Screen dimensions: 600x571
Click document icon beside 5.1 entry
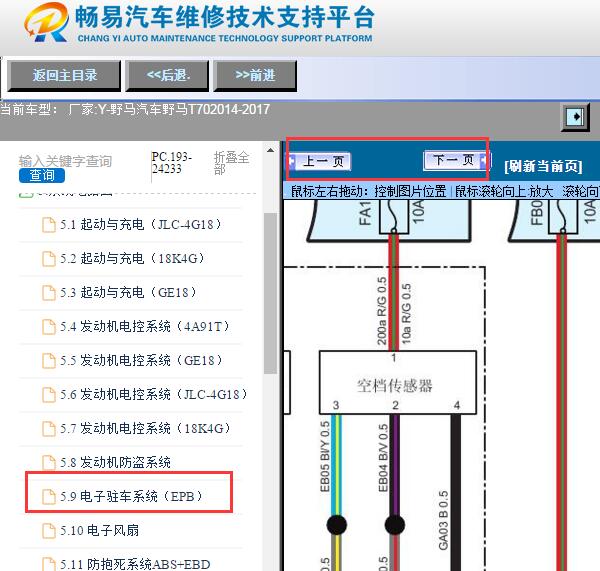(49, 225)
